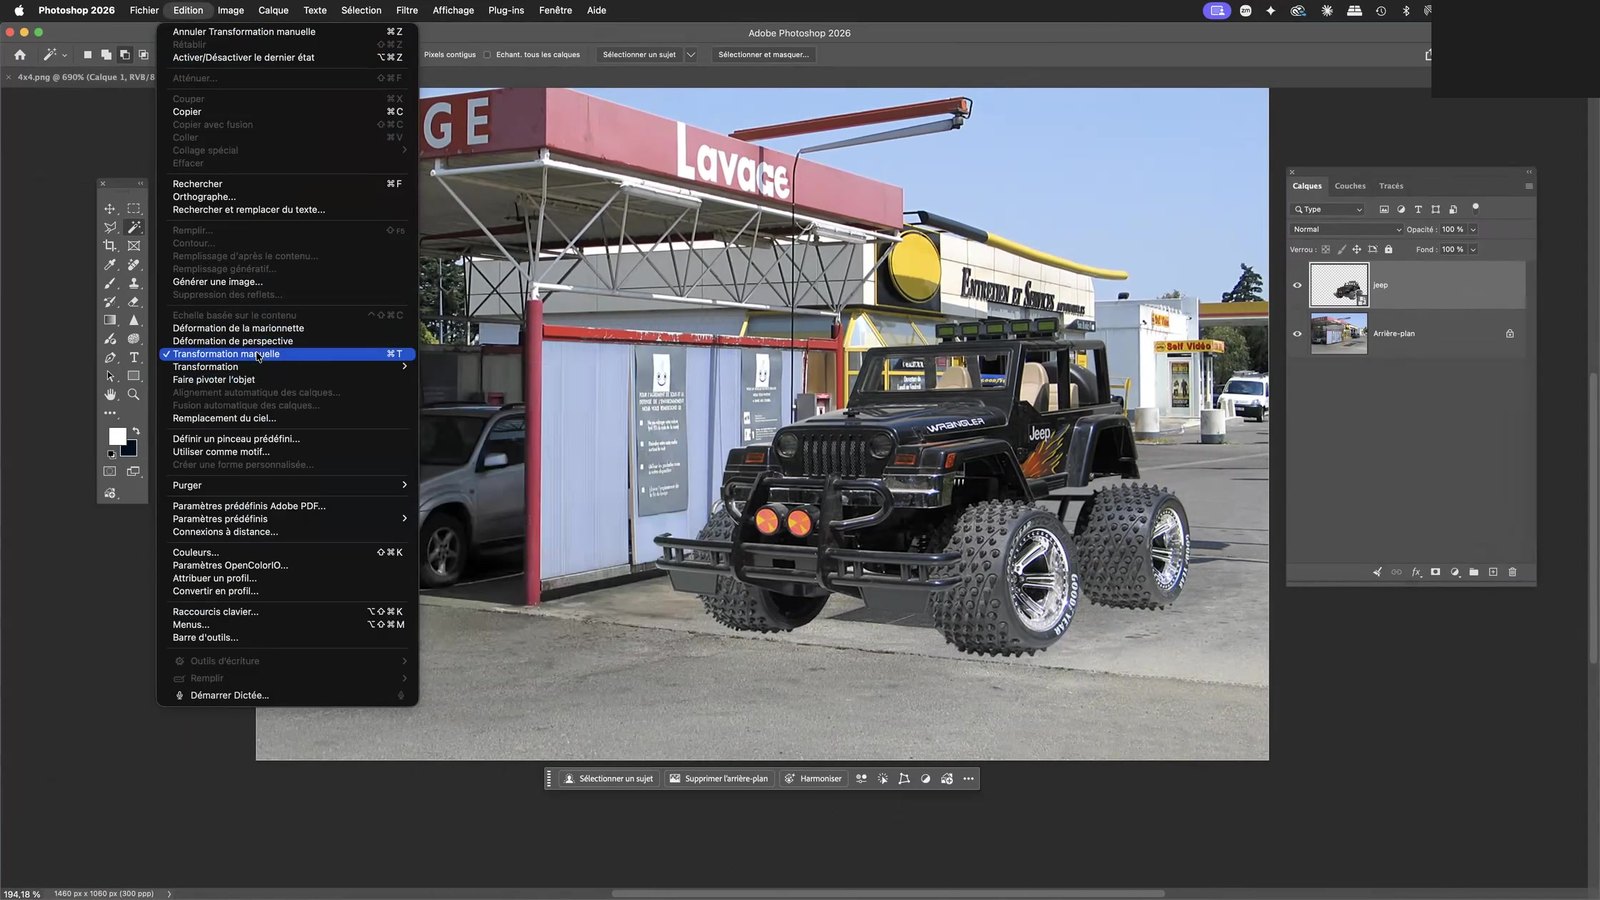Swap foreground and background colors
The width and height of the screenshot is (1600, 900).
pyautogui.click(x=136, y=431)
